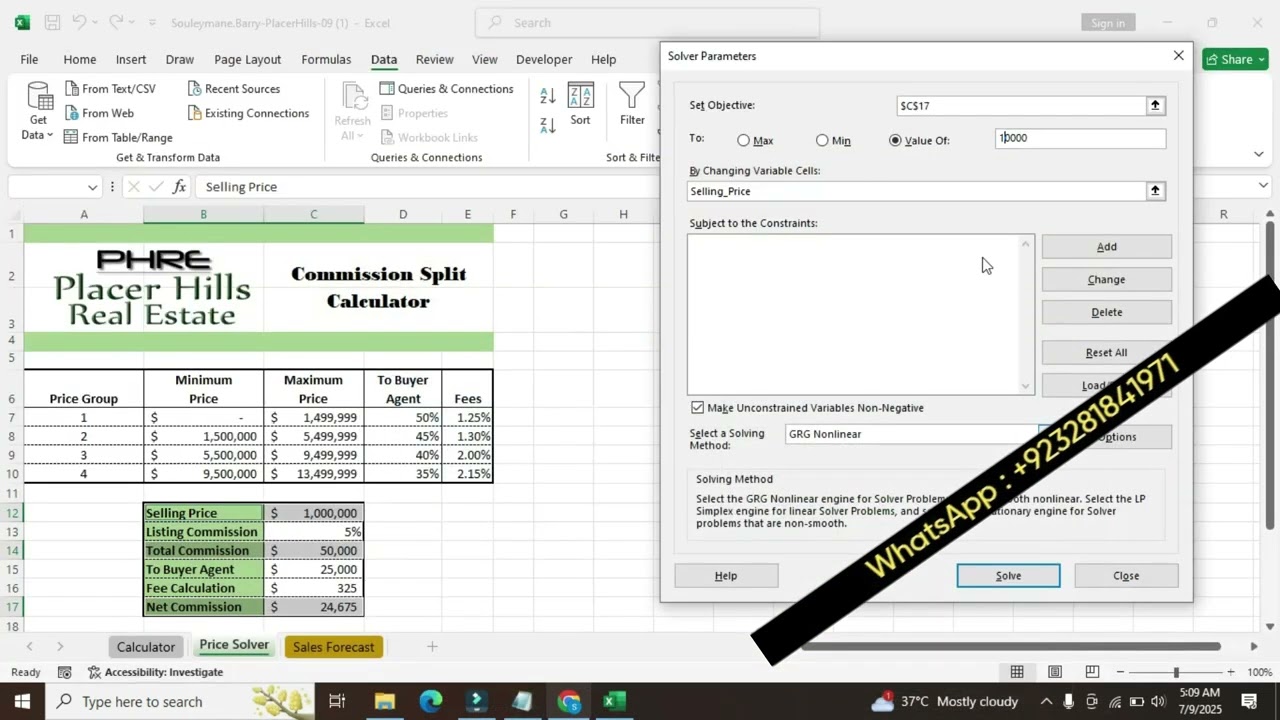This screenshot has width=1280, height=720.
Task: Expand the Name Box dropdown
Action: (x=92, y=187)
